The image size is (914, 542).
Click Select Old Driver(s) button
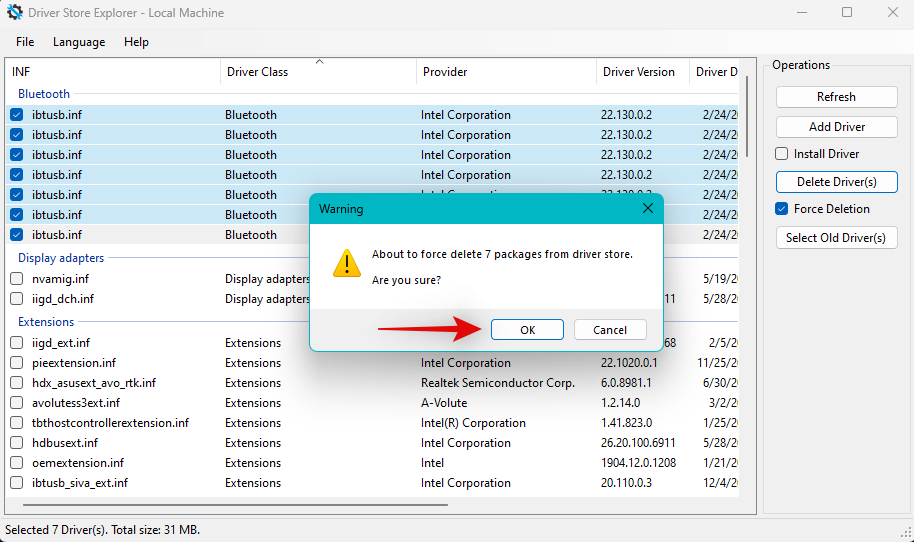[836, 238]
